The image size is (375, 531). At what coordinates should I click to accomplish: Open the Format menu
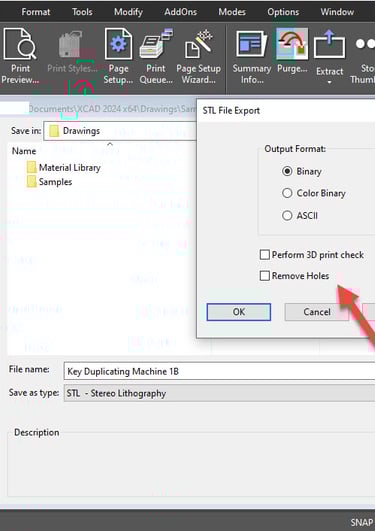coord(36,12)
